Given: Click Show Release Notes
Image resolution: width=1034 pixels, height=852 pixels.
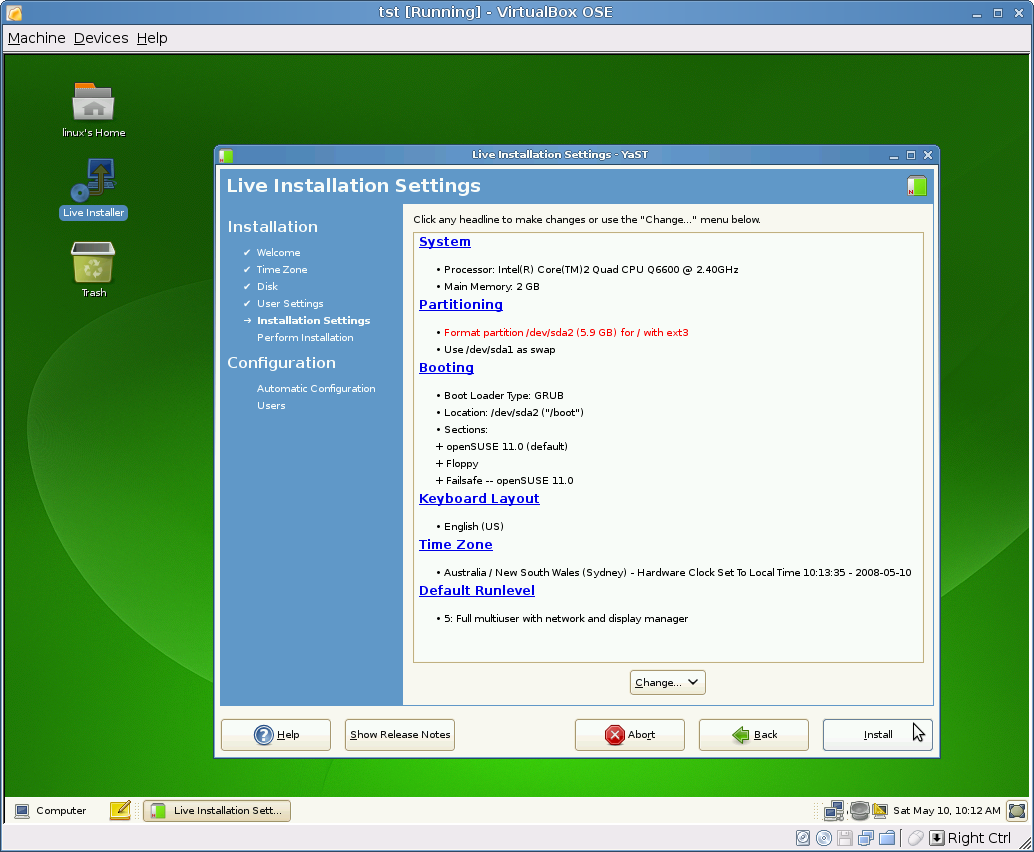Looking at the screenshot, I should pos(400,734).
